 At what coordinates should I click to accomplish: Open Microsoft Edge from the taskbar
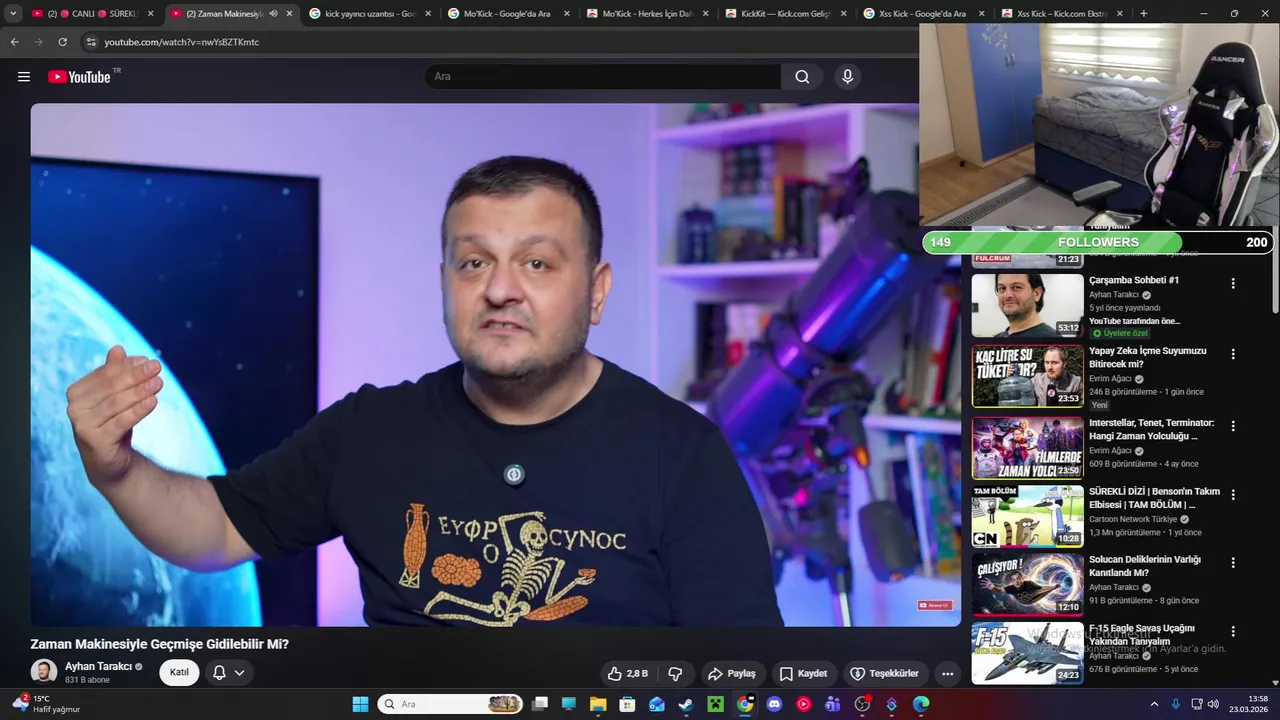coord(921,704)
